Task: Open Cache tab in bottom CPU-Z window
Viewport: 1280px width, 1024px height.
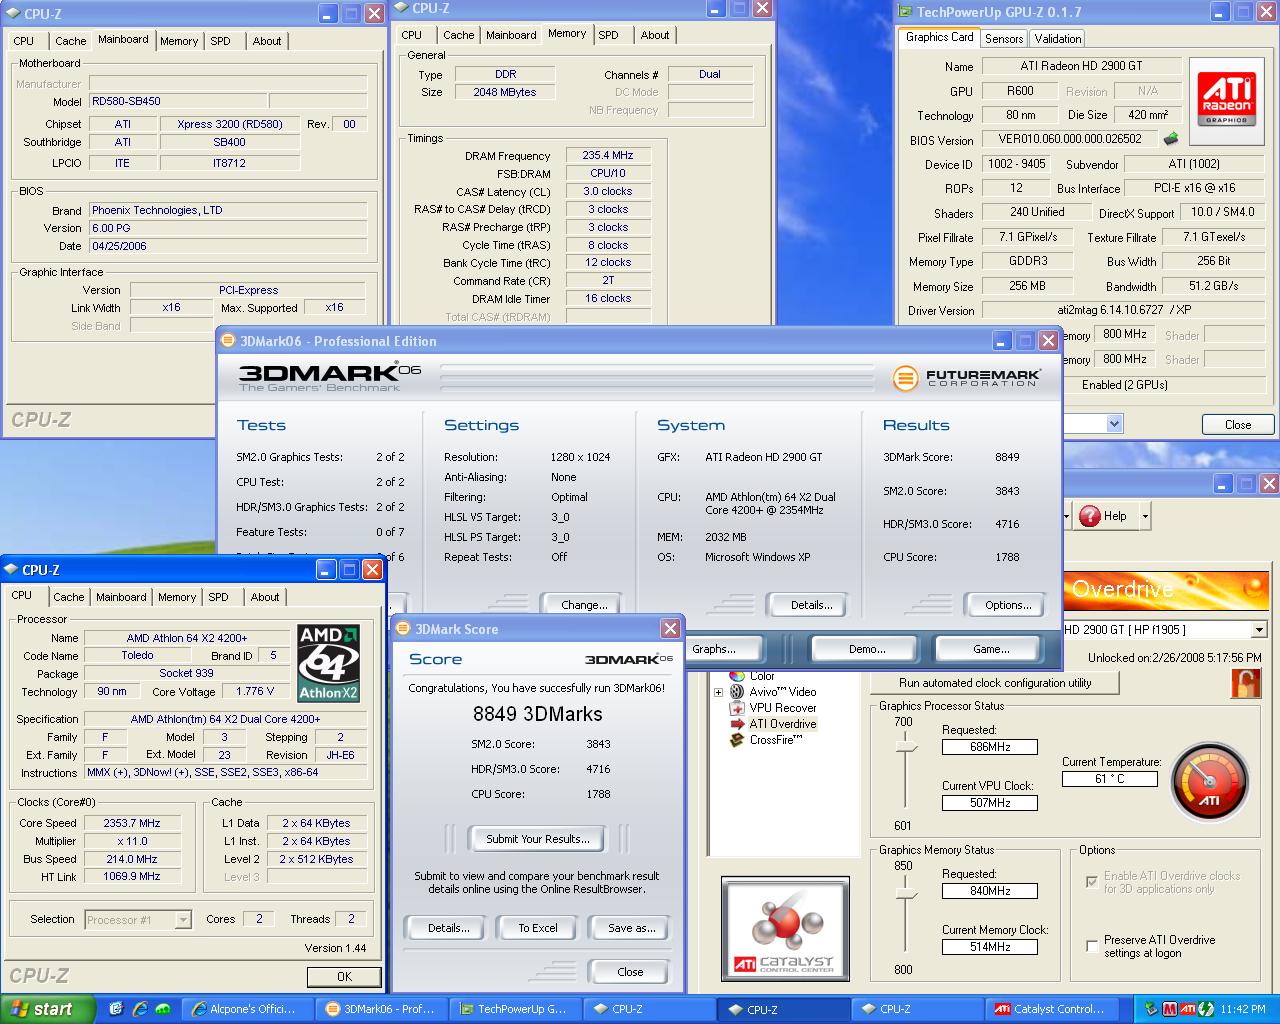Action: click(69, 597)
